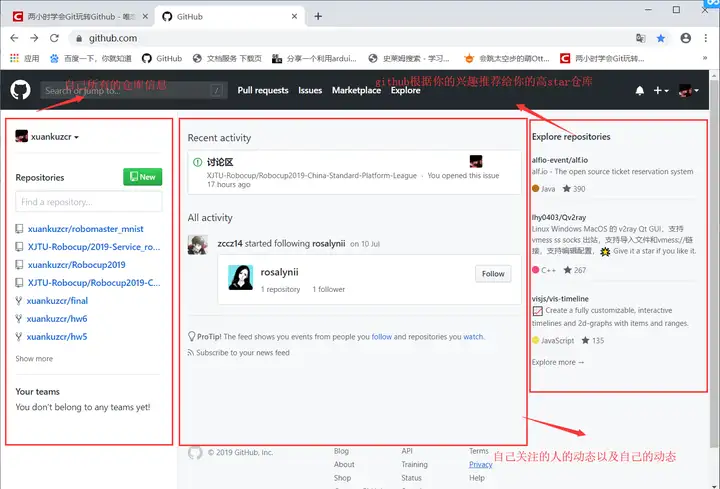Open a new browser tab with plus

pyautogui.click(x=318, y=17)
